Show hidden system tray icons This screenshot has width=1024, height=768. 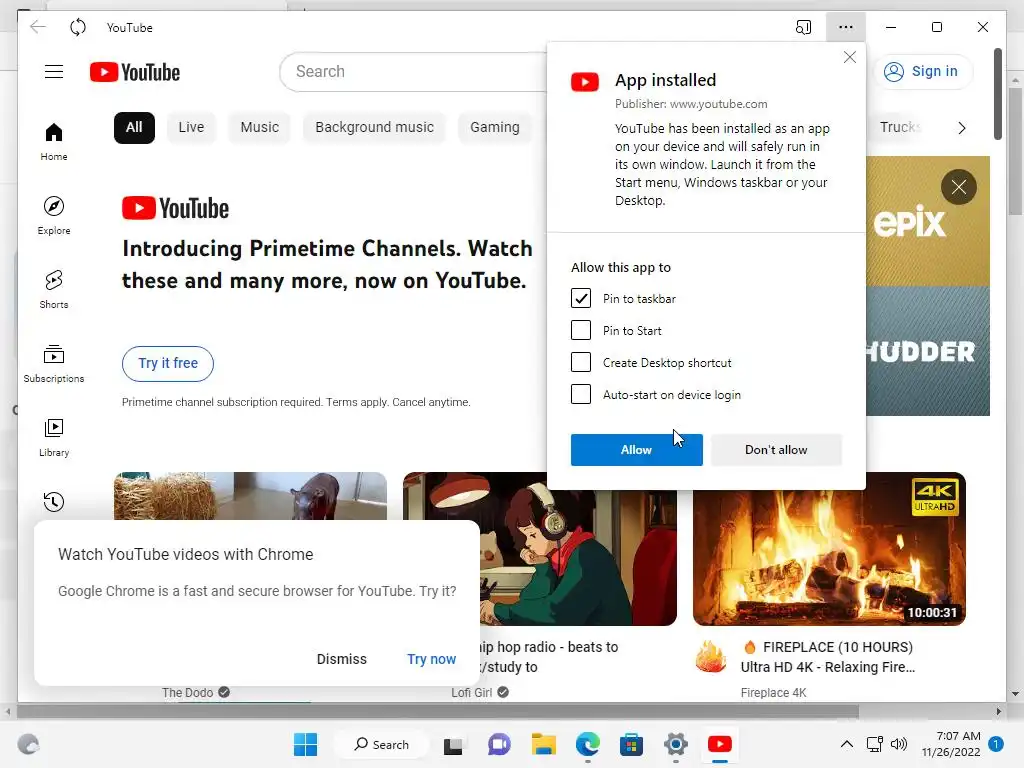click(846, 744)
